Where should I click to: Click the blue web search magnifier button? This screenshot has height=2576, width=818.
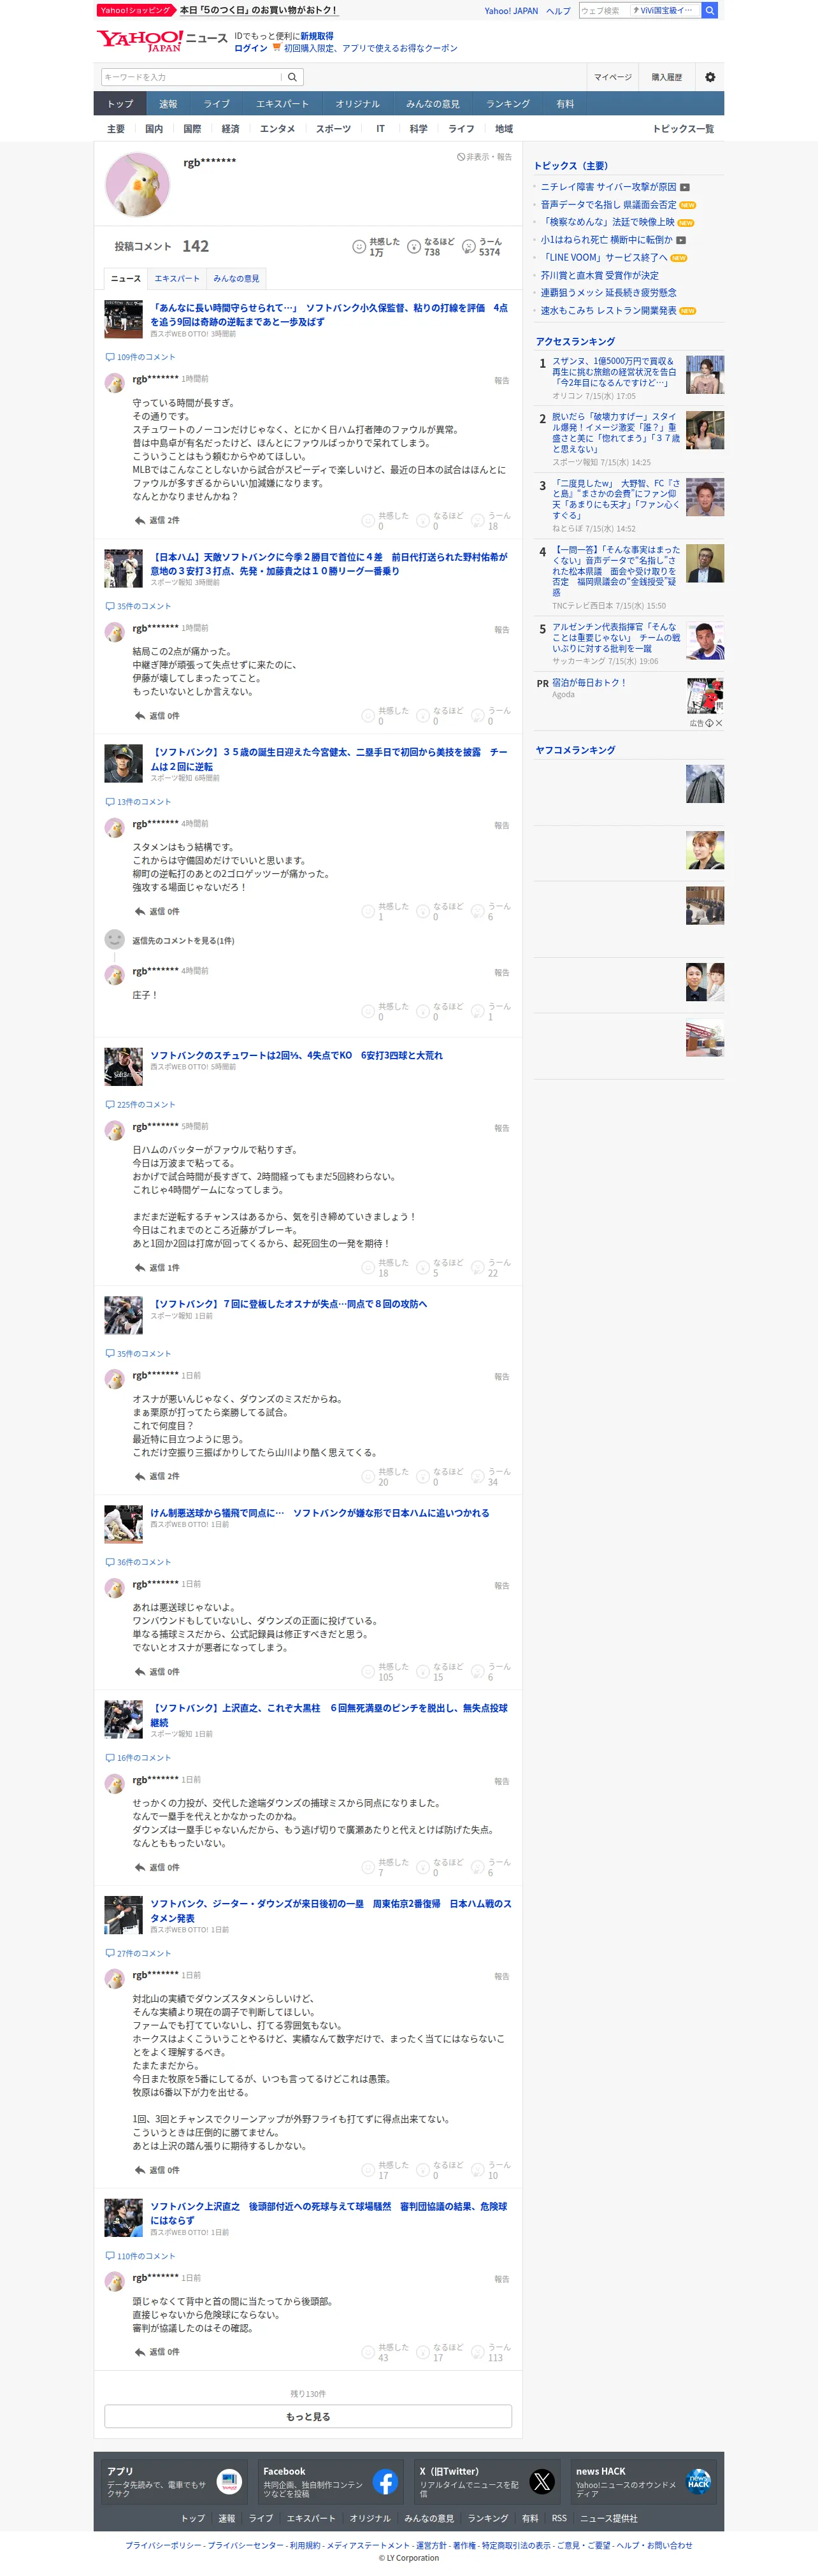pos(709,10)
